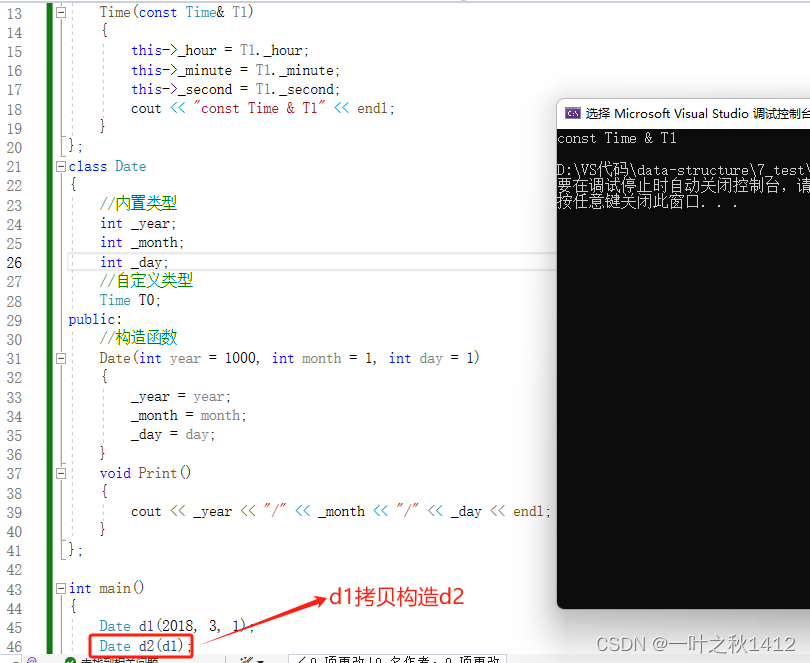Click the "const Time & T1" string literal in the editor
Screen dimensions: 810x663
pyautogui.click(x=260, y=108)
